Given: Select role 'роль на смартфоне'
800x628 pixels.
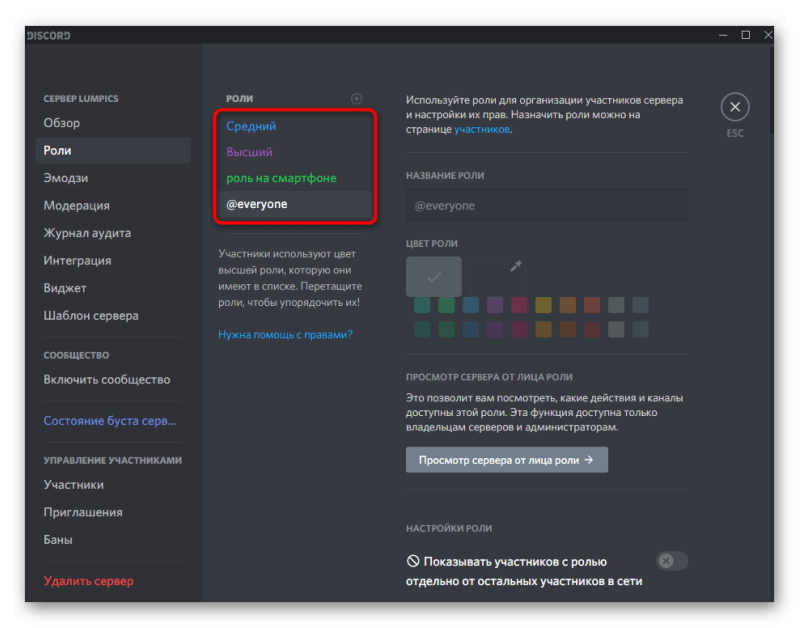Looking at the screenshot, I should [x=295, y=178].
